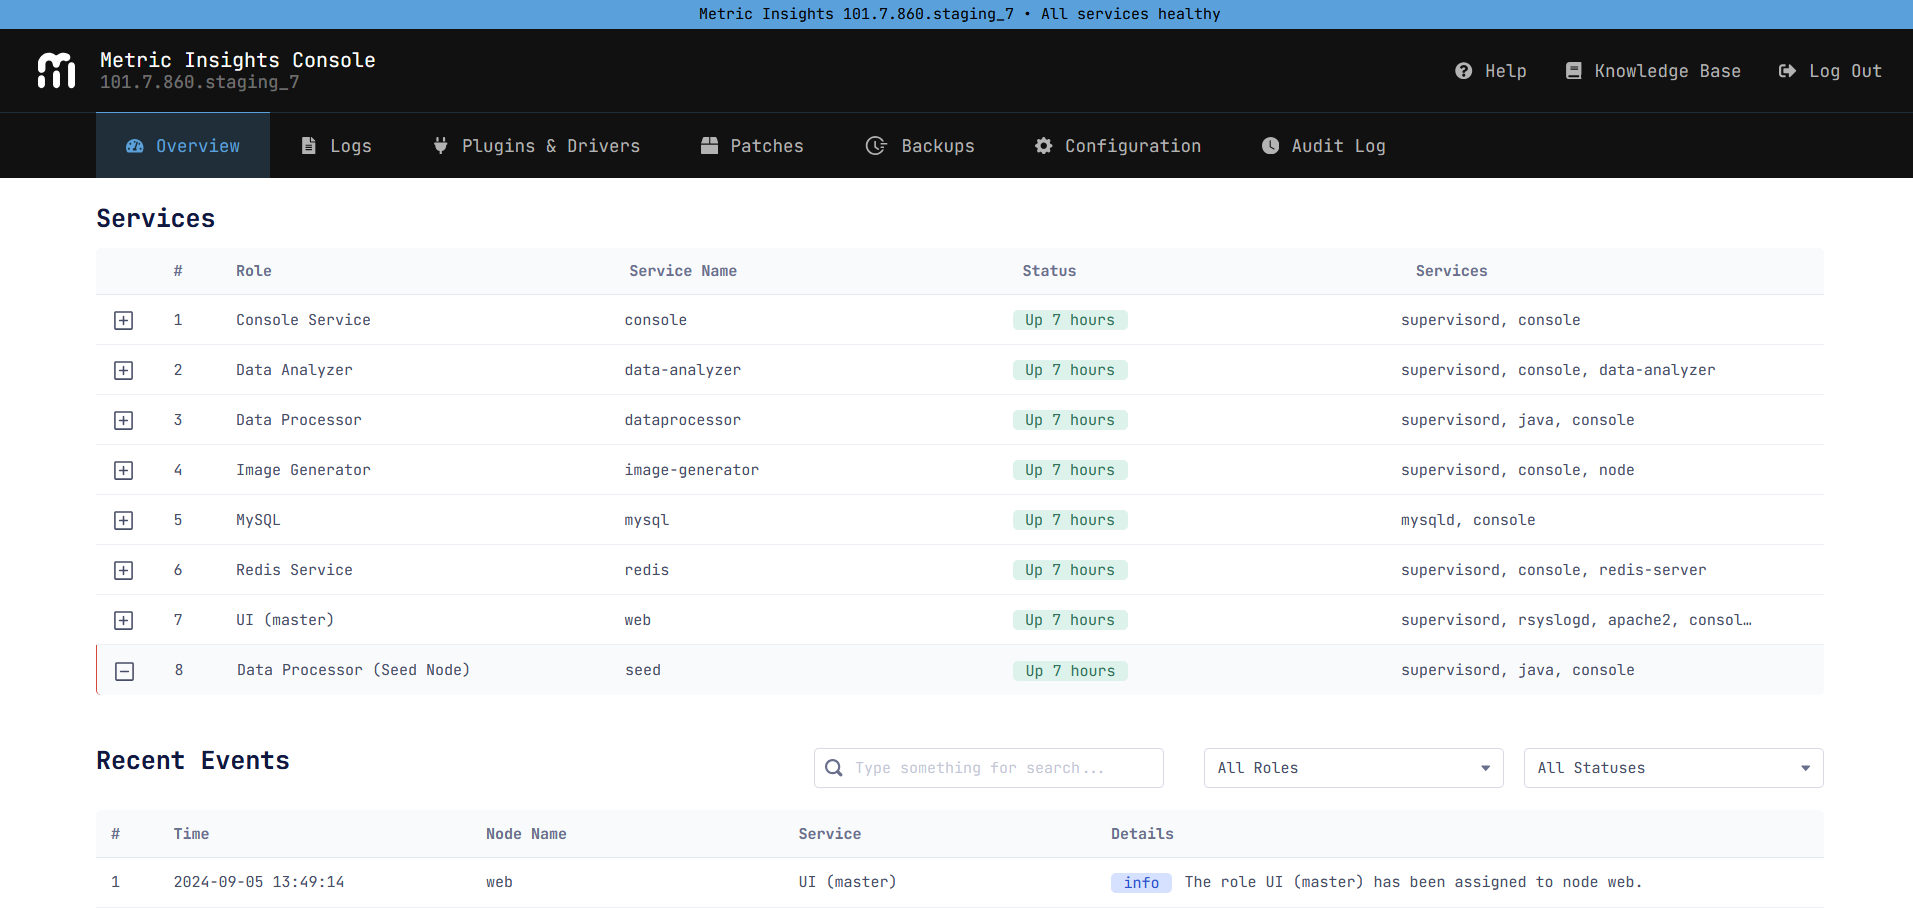1913x908 pixels.
Task: Open the Knowledge Base link
Action: 1653,71
